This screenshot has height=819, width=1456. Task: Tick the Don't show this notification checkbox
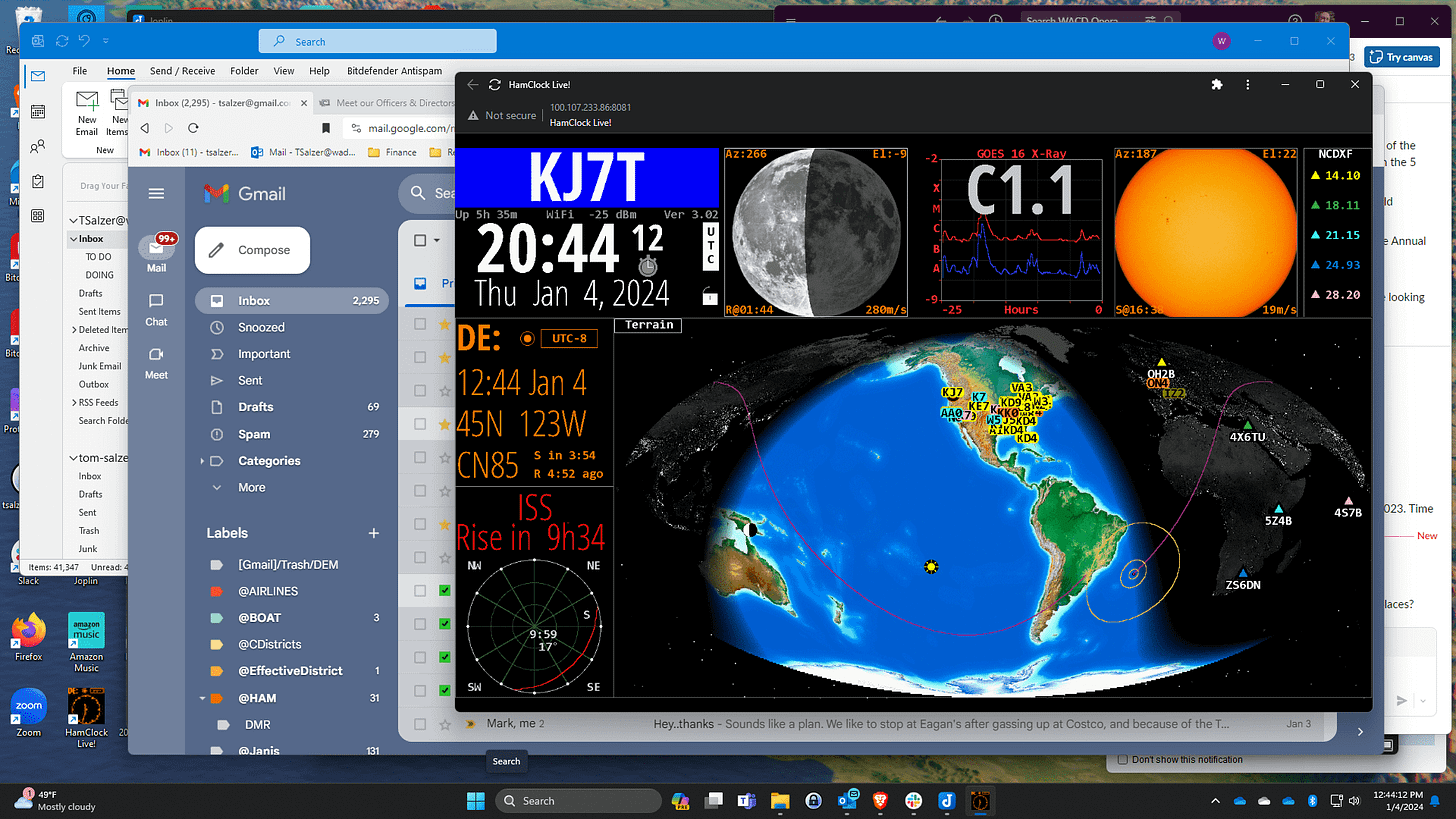[1123, 760]
